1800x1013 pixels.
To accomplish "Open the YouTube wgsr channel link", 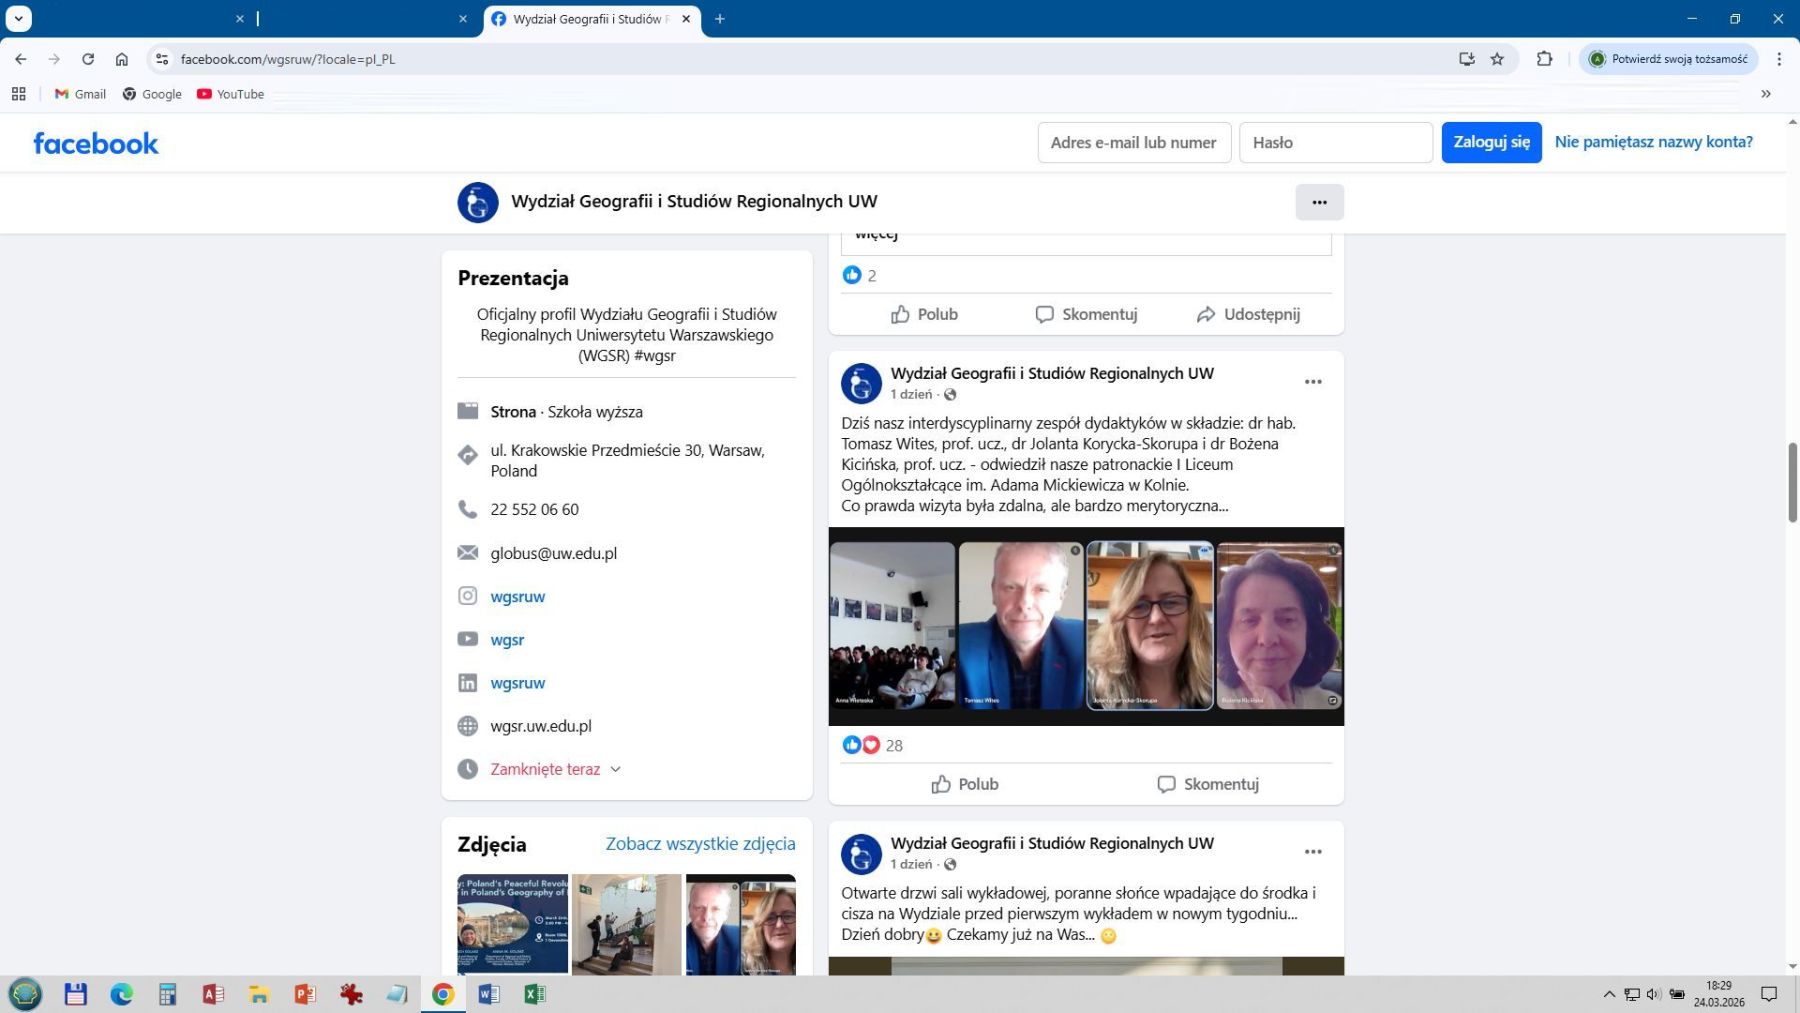I will (507, 640).
